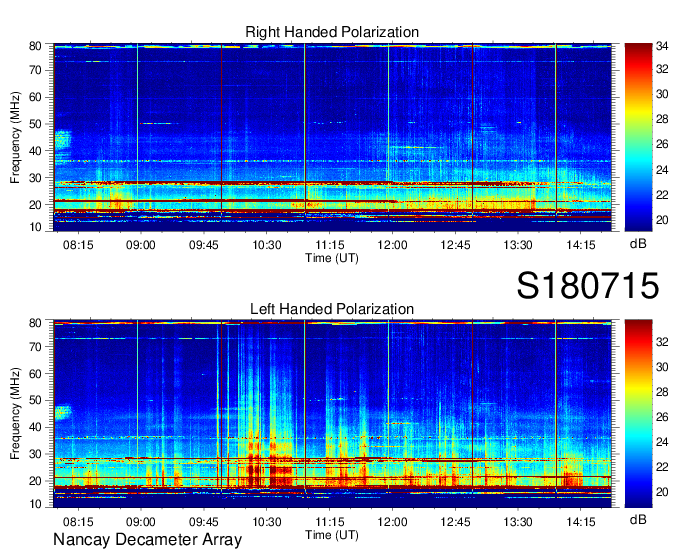The image size is (680, 552).
Task: Click "09:00" tick on left-handed plot time axis
Action: [x=141, y=522]
